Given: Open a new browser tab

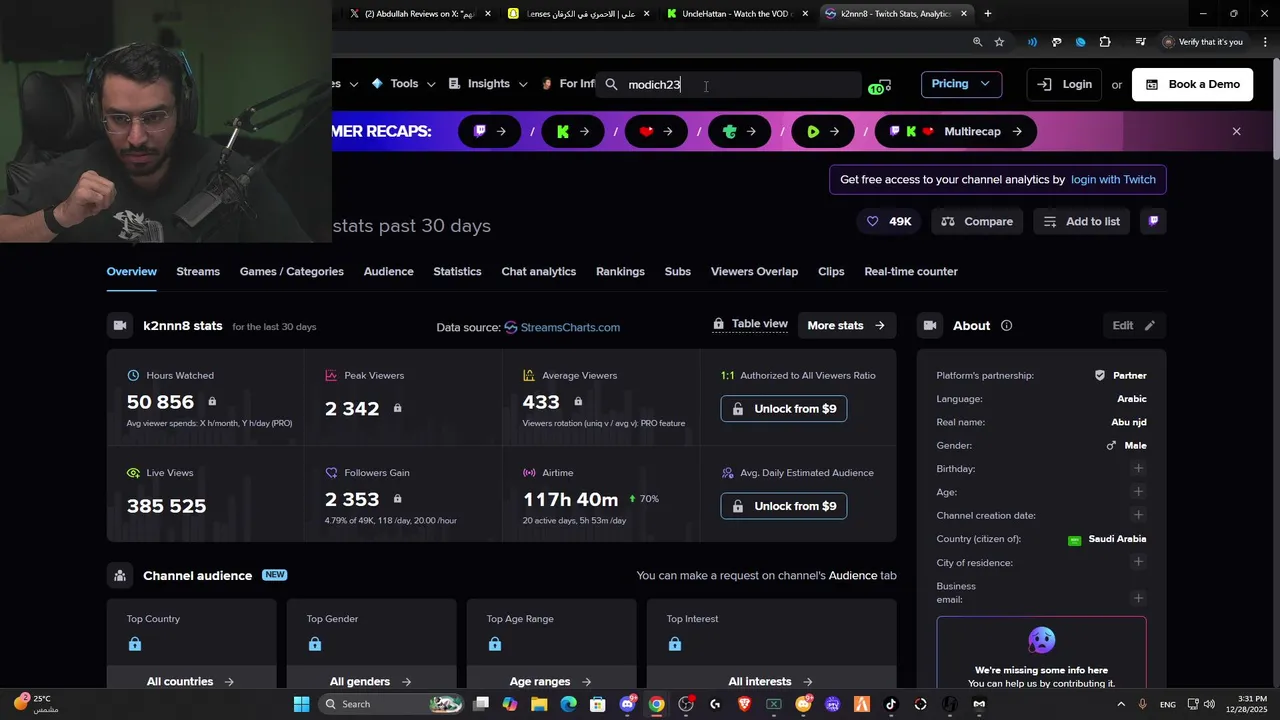Looking at the screenshot, I should click(x=988, y=14).
